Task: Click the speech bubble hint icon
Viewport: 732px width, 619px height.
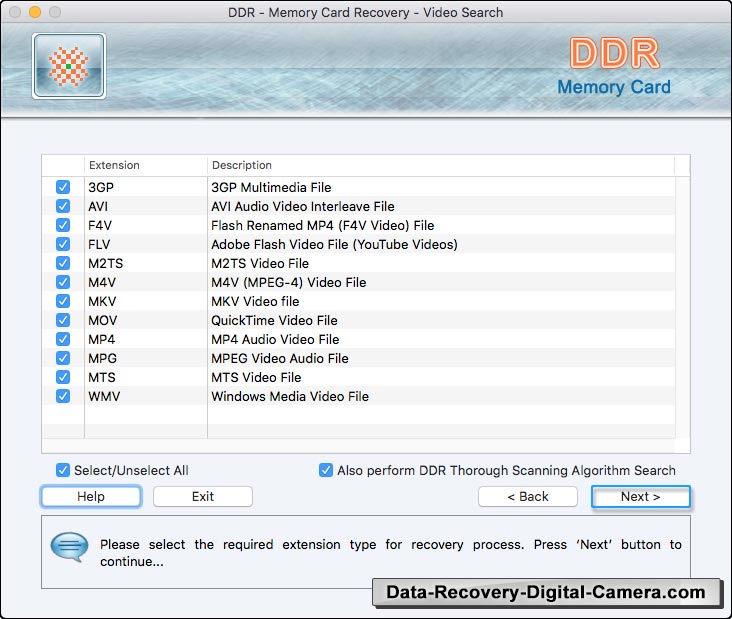Action: pyautogui.click(x=69, y=547)
